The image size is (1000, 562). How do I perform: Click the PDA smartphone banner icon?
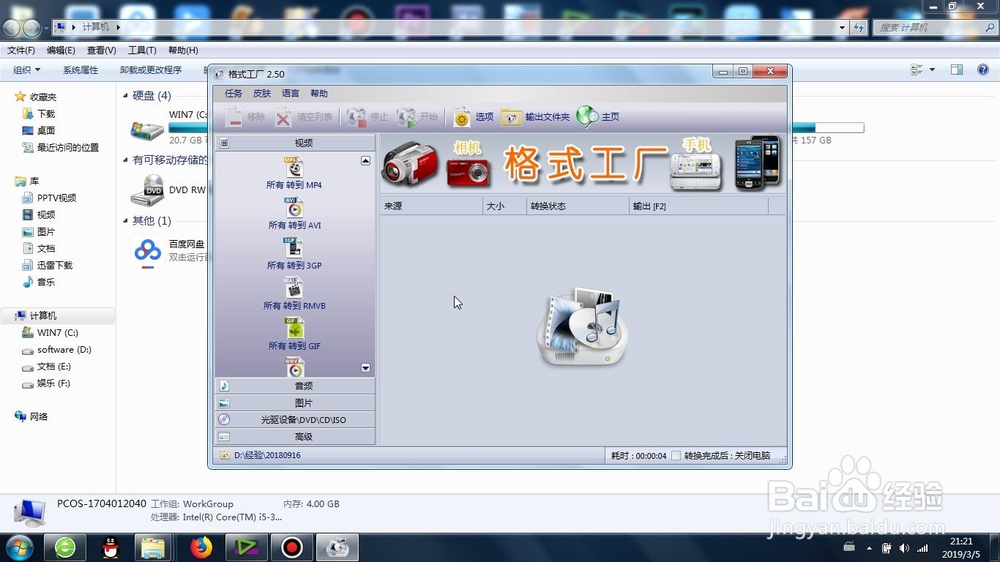757,163
